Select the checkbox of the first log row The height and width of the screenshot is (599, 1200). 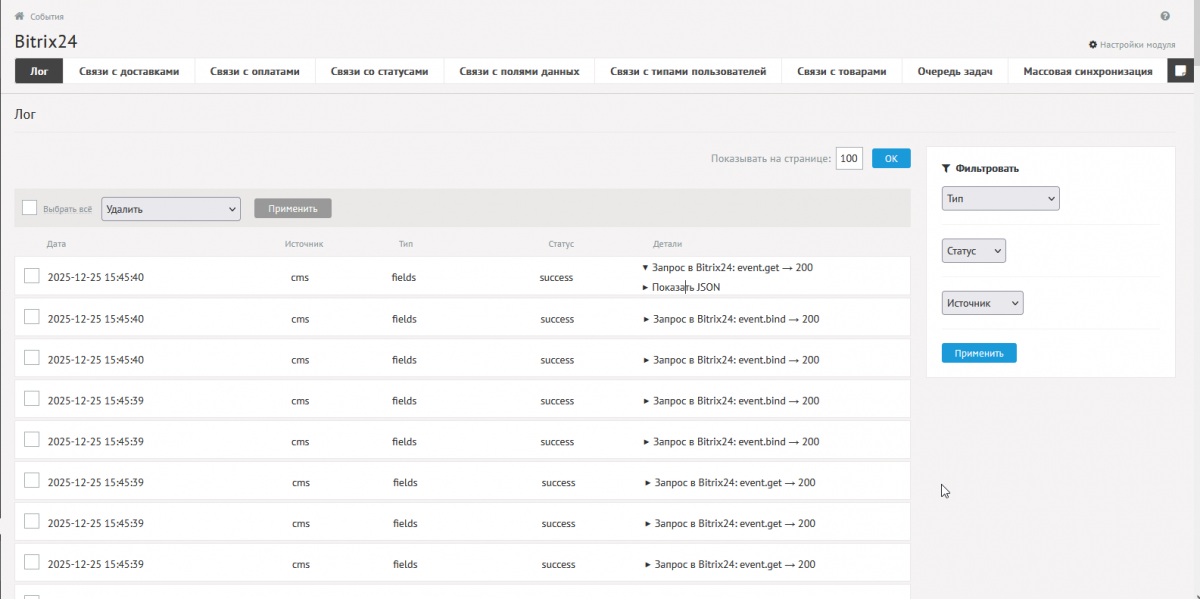click(x=32, y=276)
